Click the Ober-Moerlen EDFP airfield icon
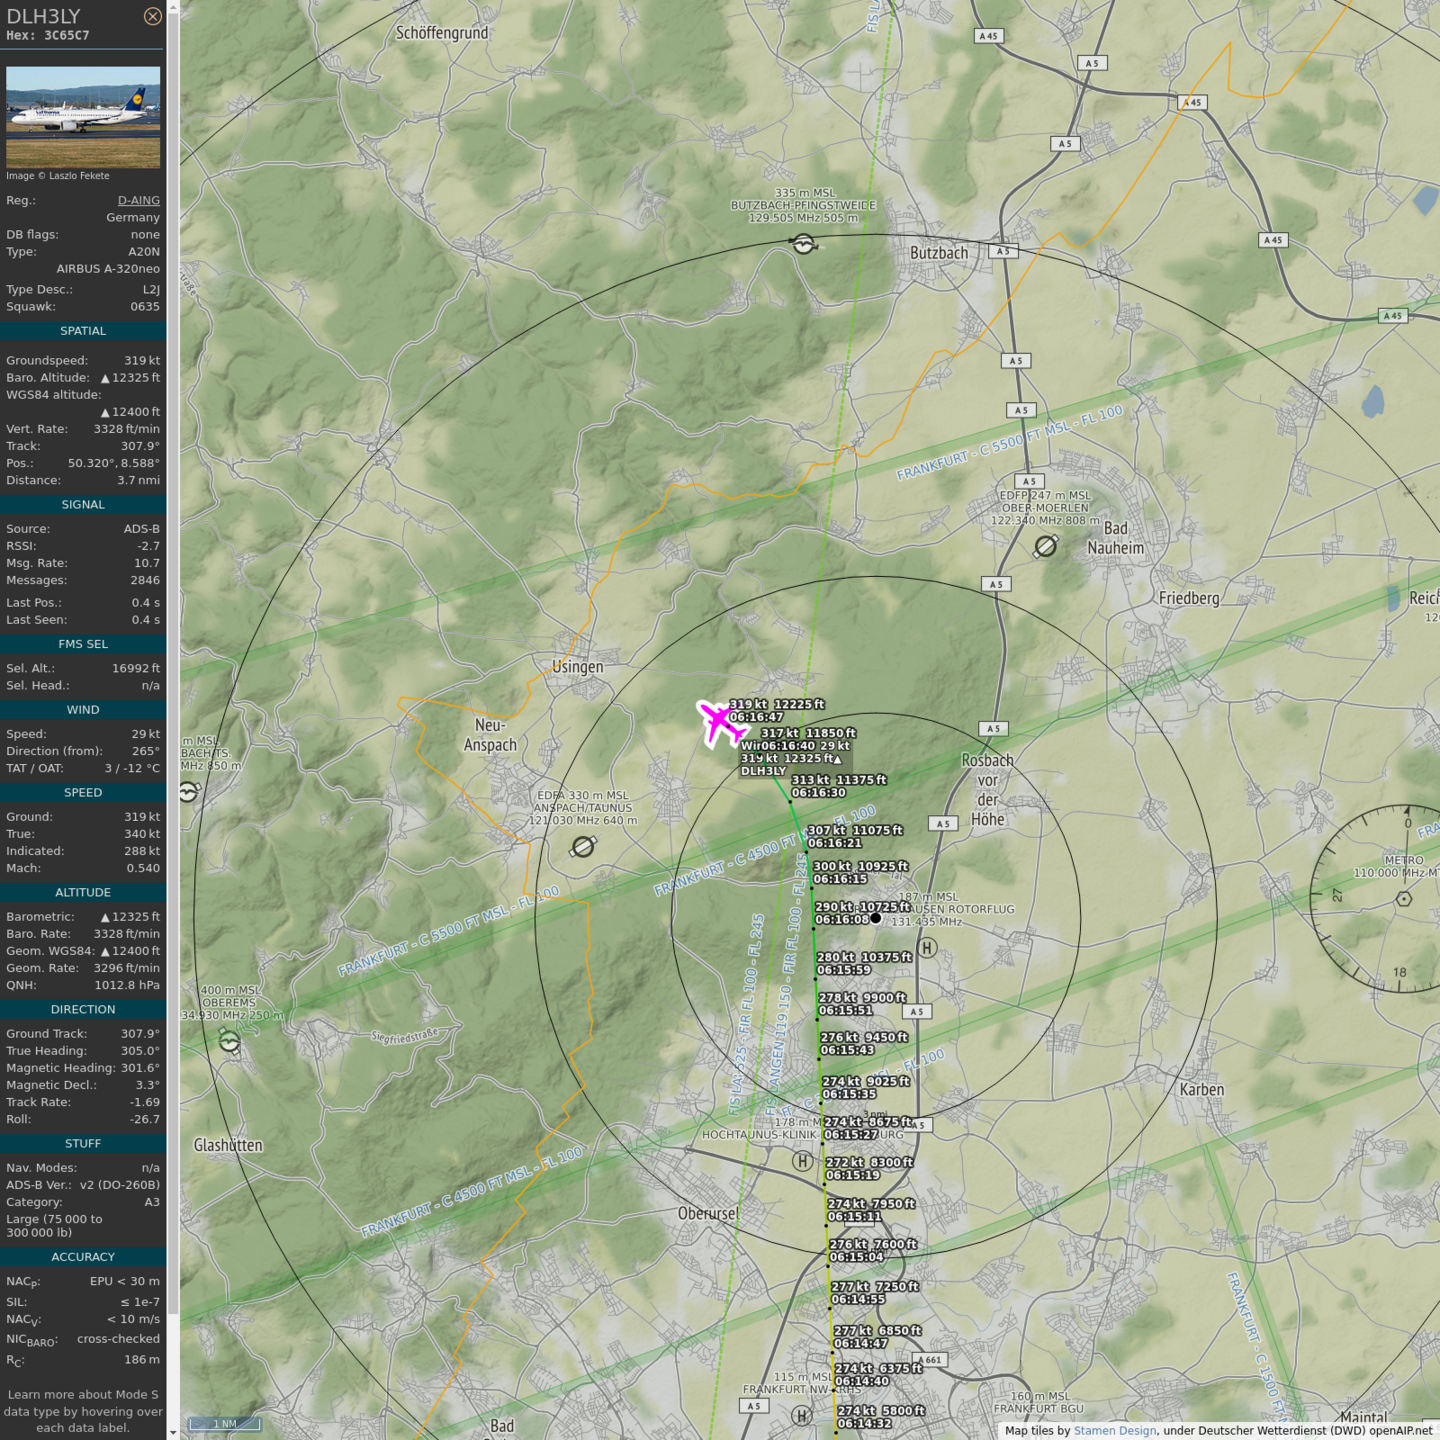The image size is (1440, 1440). (1045, 546)
